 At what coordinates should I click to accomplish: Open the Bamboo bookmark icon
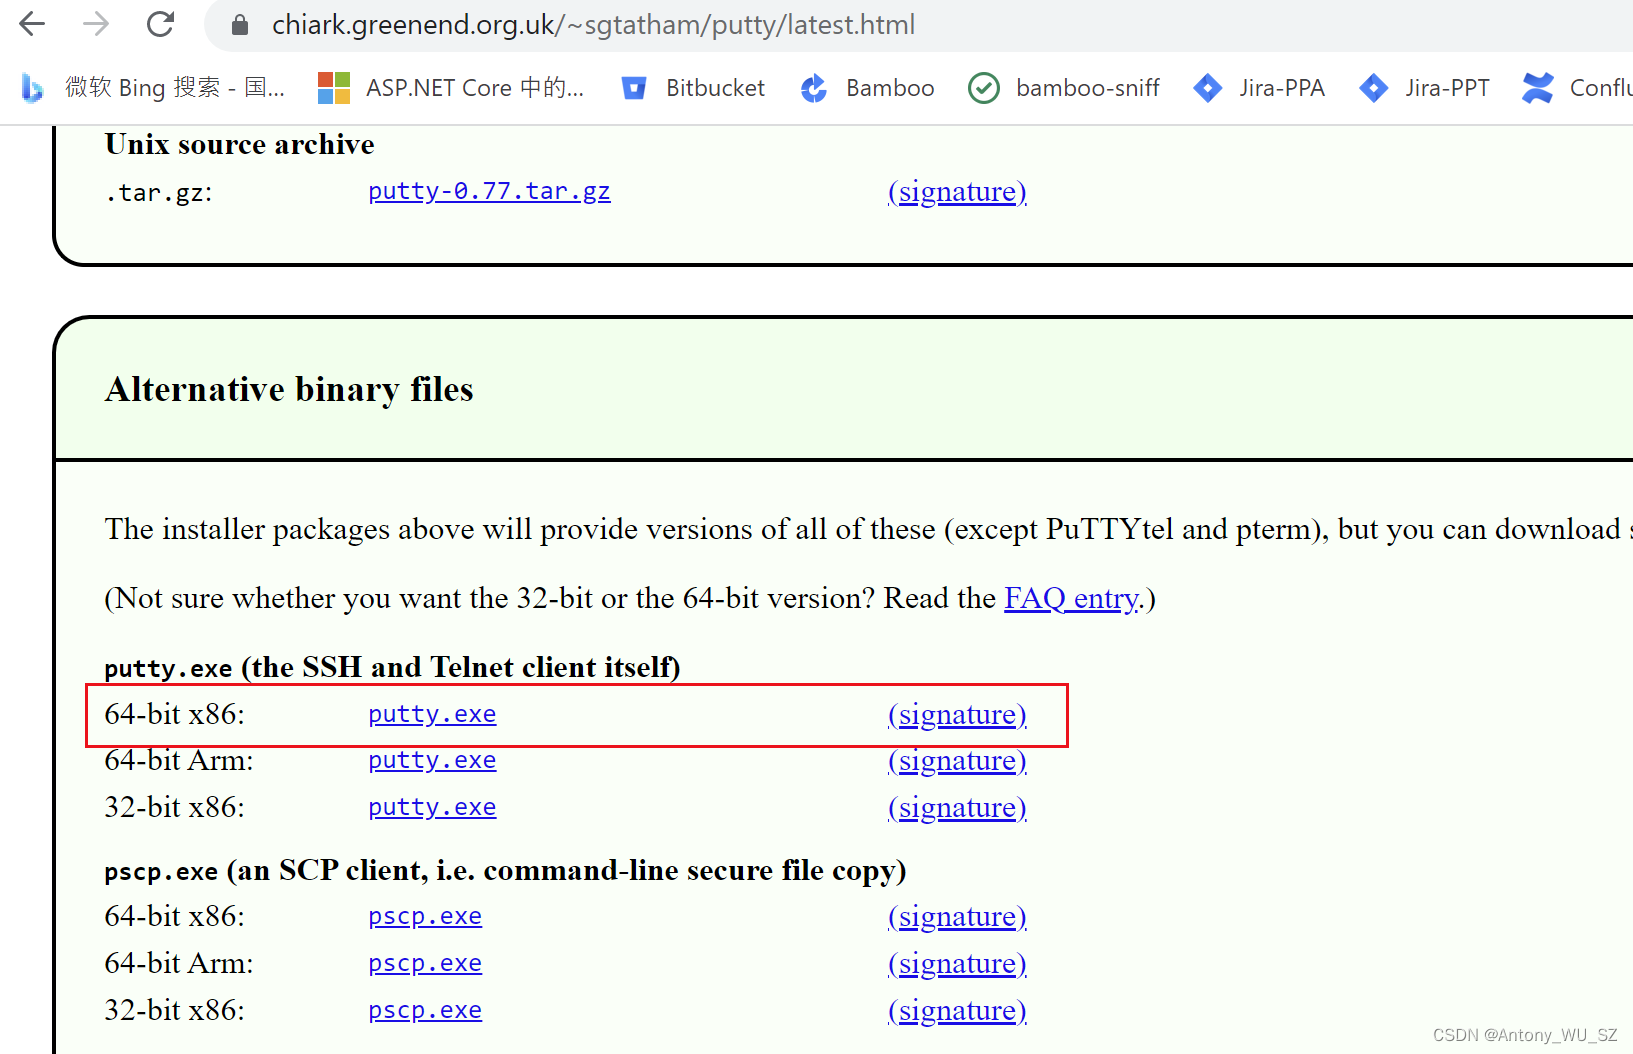[x=814, y=88]
